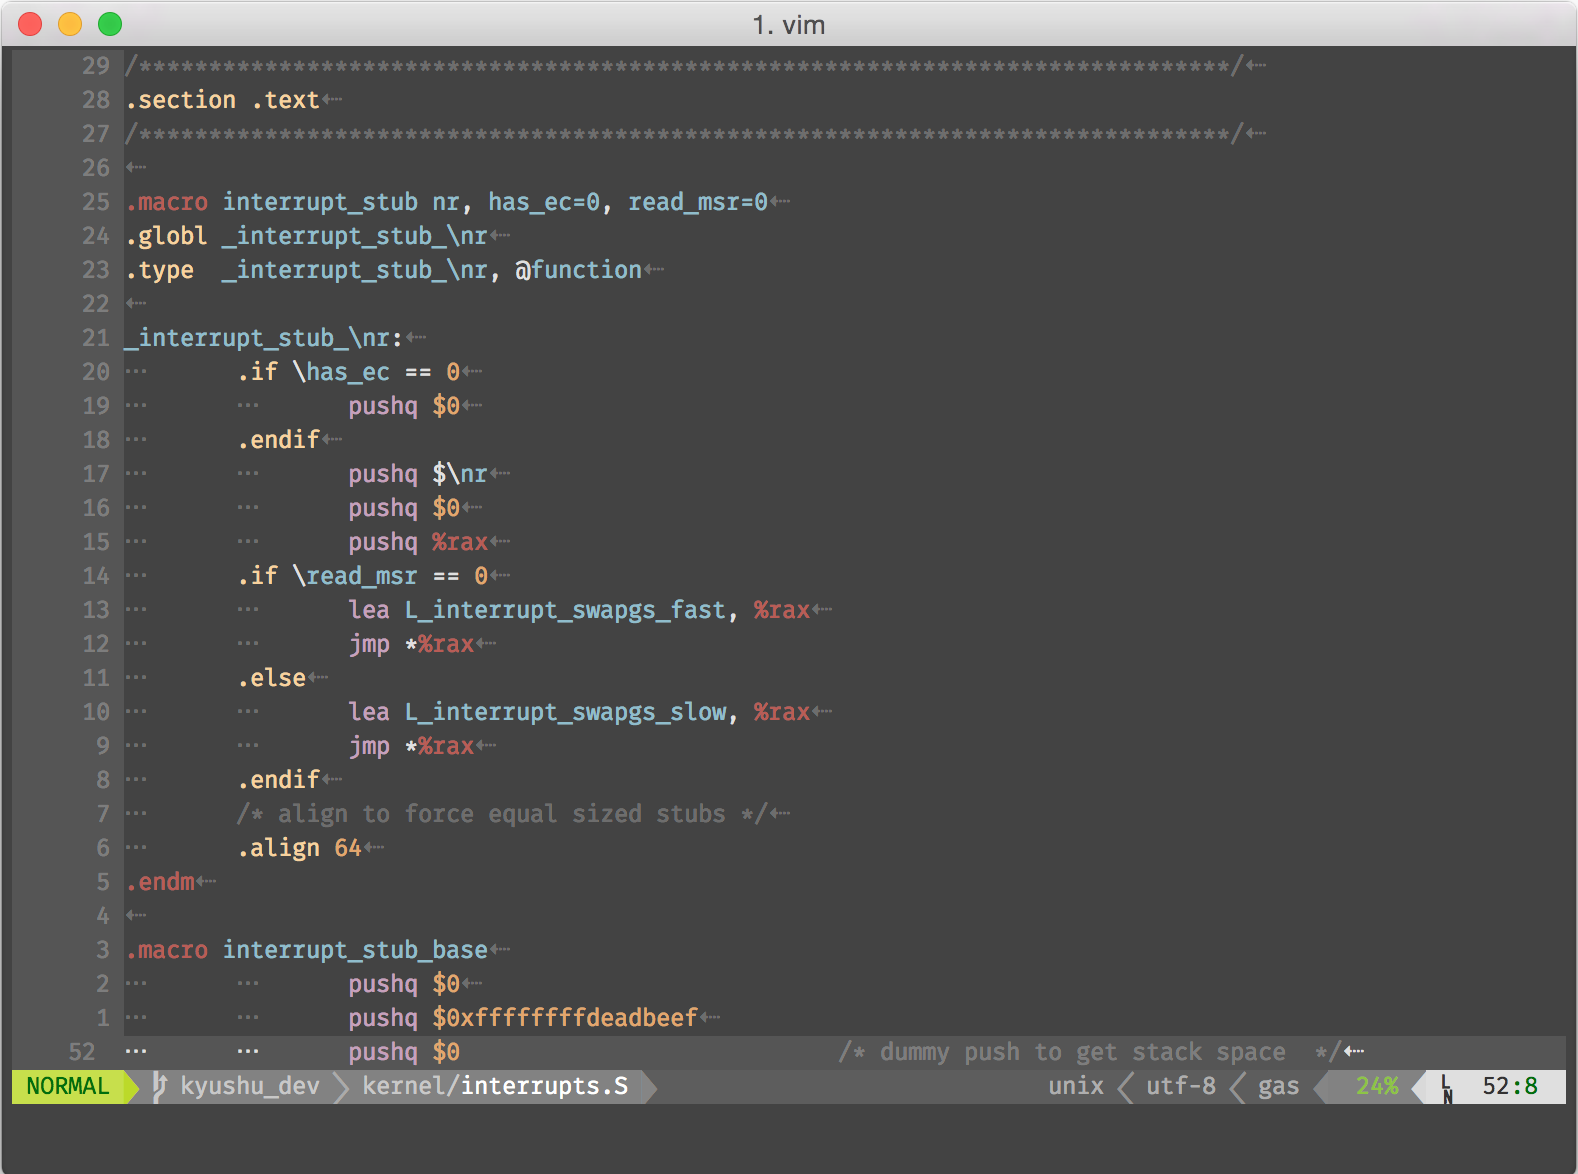Viewport: 1578px width, 1174px height.
Task: Maximize the window with the green button
Action: pyautogui.click(x=110, y=24)
